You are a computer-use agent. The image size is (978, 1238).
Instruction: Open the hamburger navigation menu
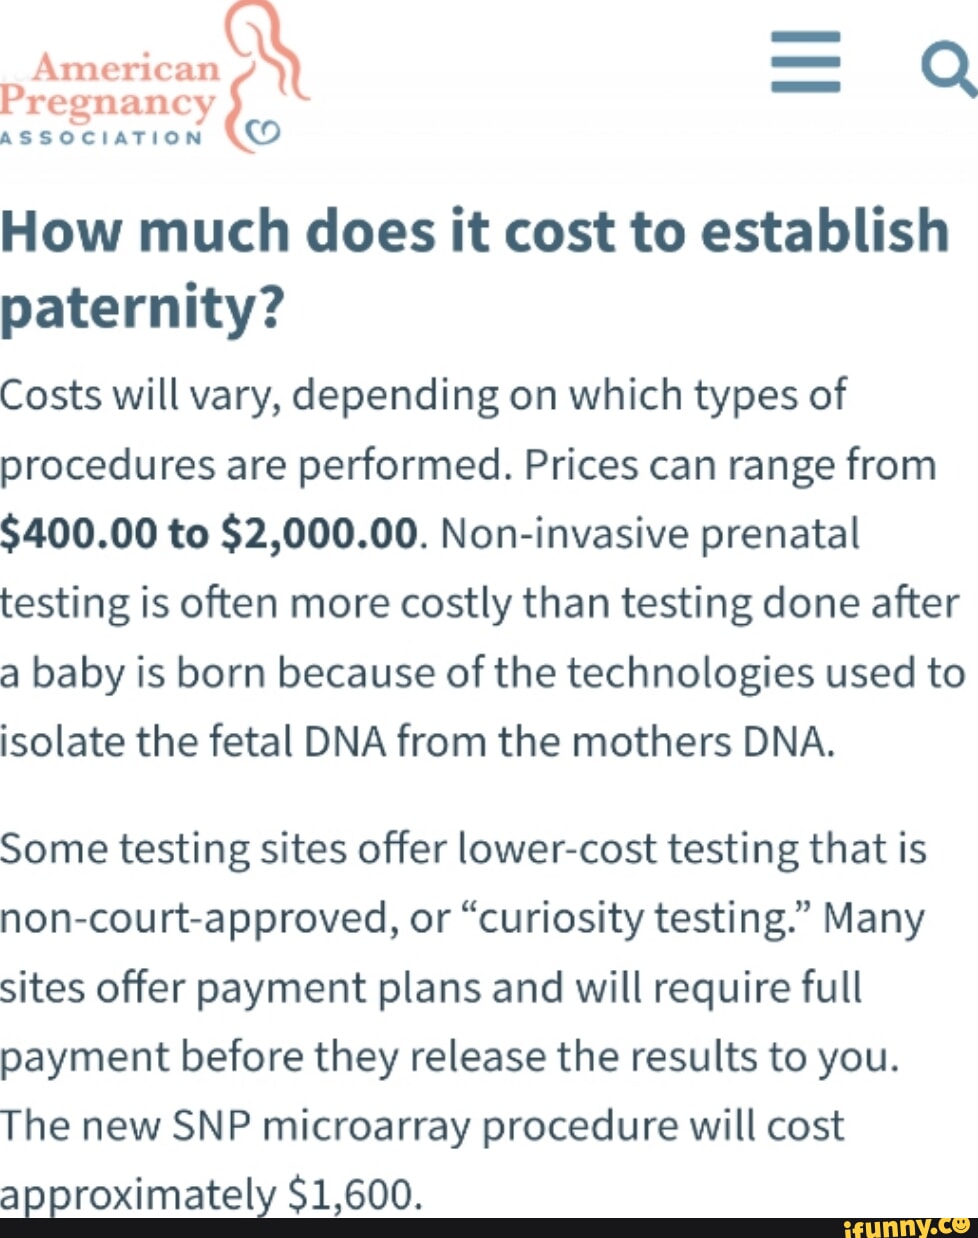[x=804, y=63]
